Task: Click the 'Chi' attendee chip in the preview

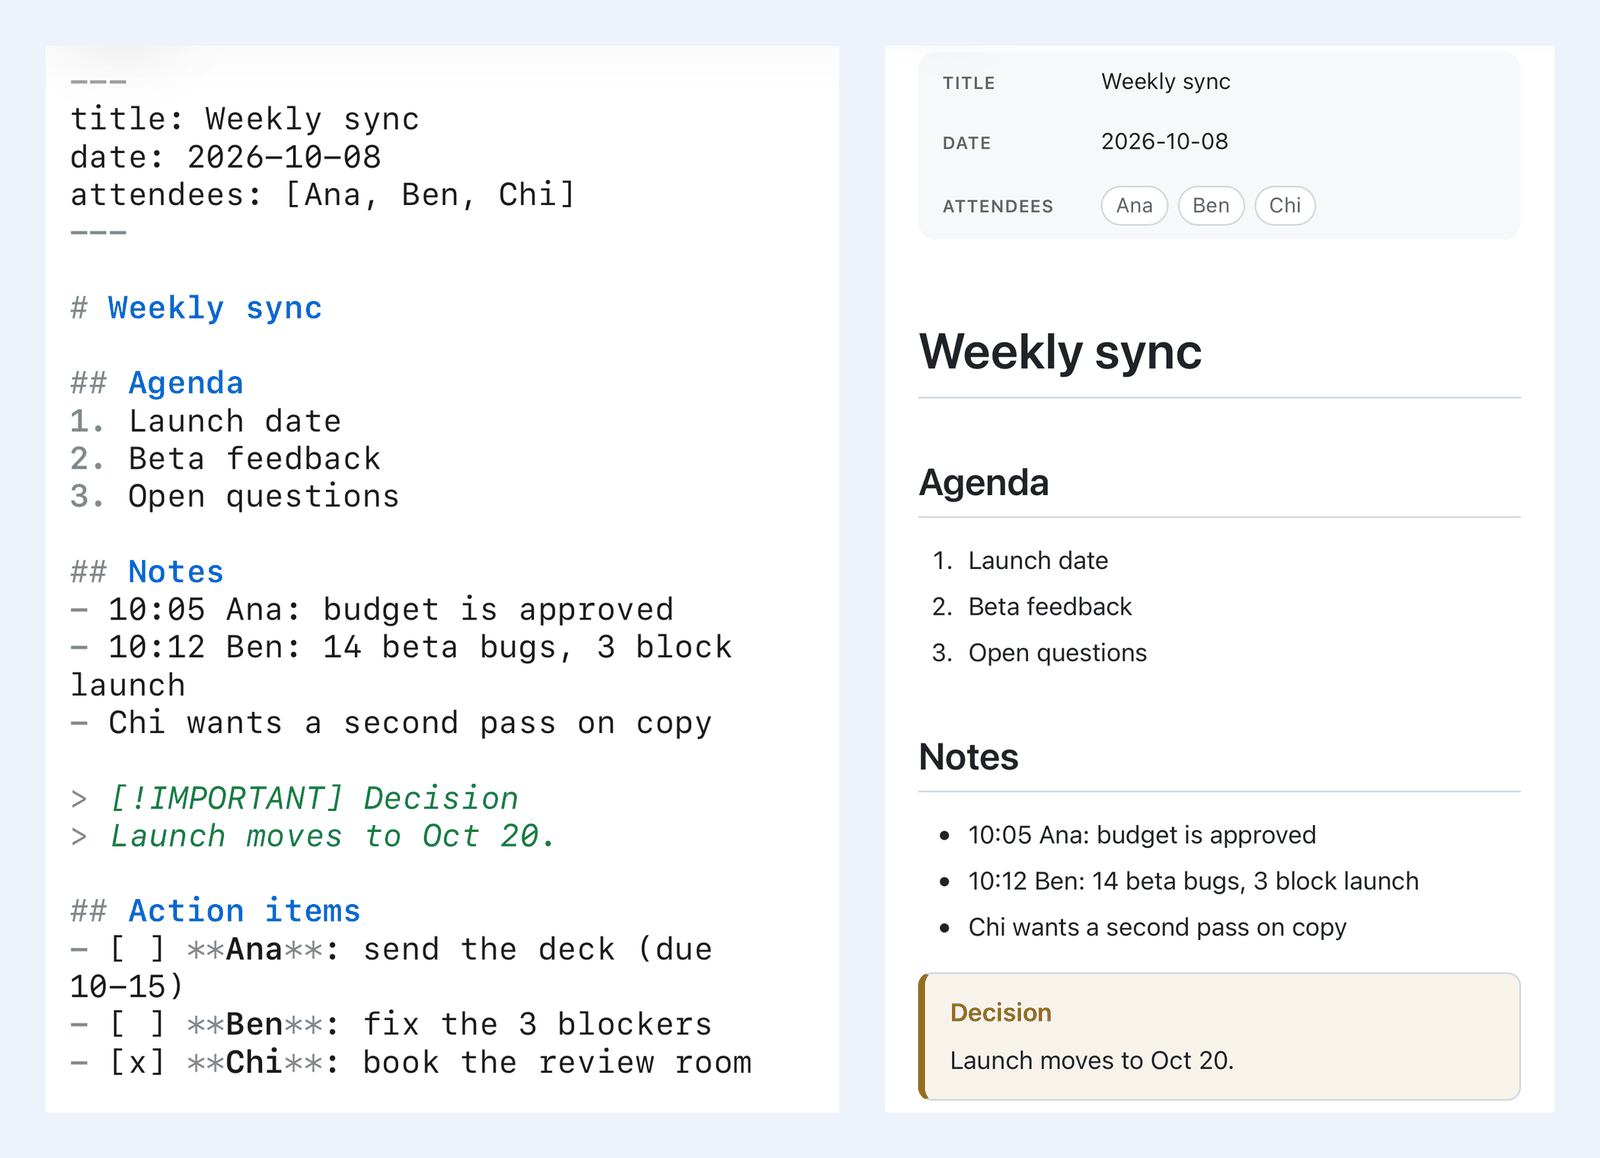Action: tap(1285, 206)
